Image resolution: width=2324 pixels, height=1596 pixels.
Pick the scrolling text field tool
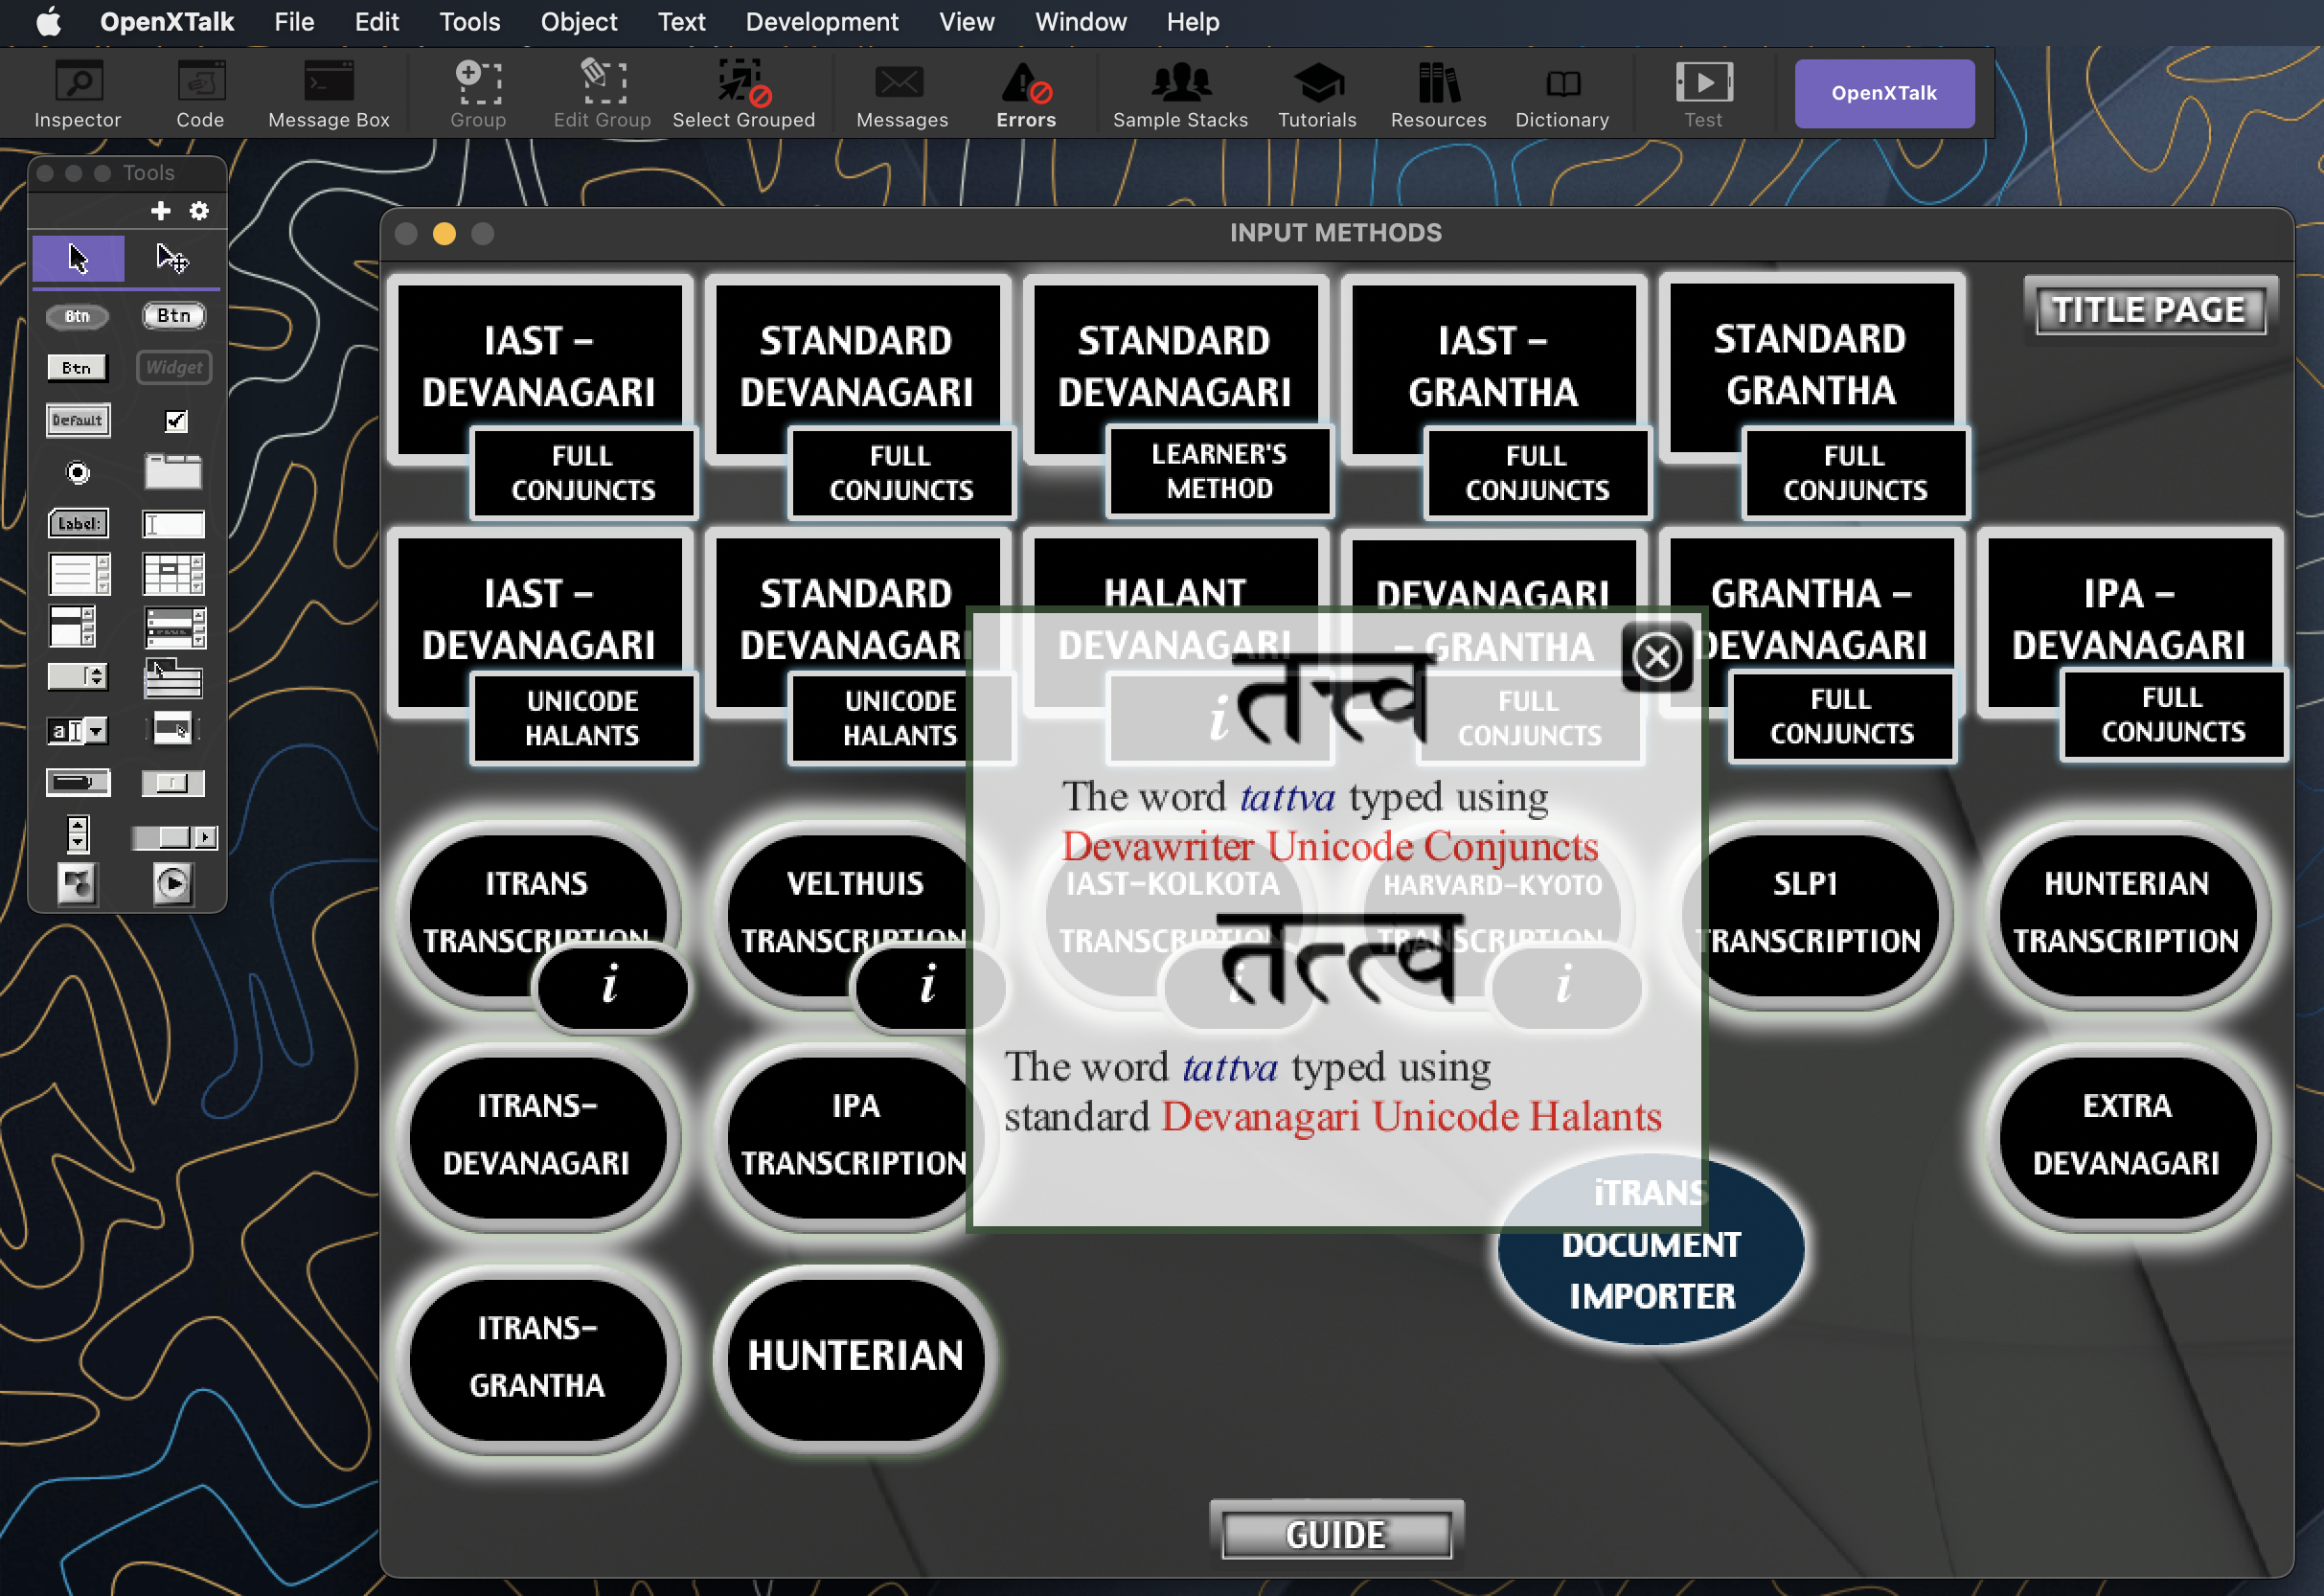click(x=78, y=575)
